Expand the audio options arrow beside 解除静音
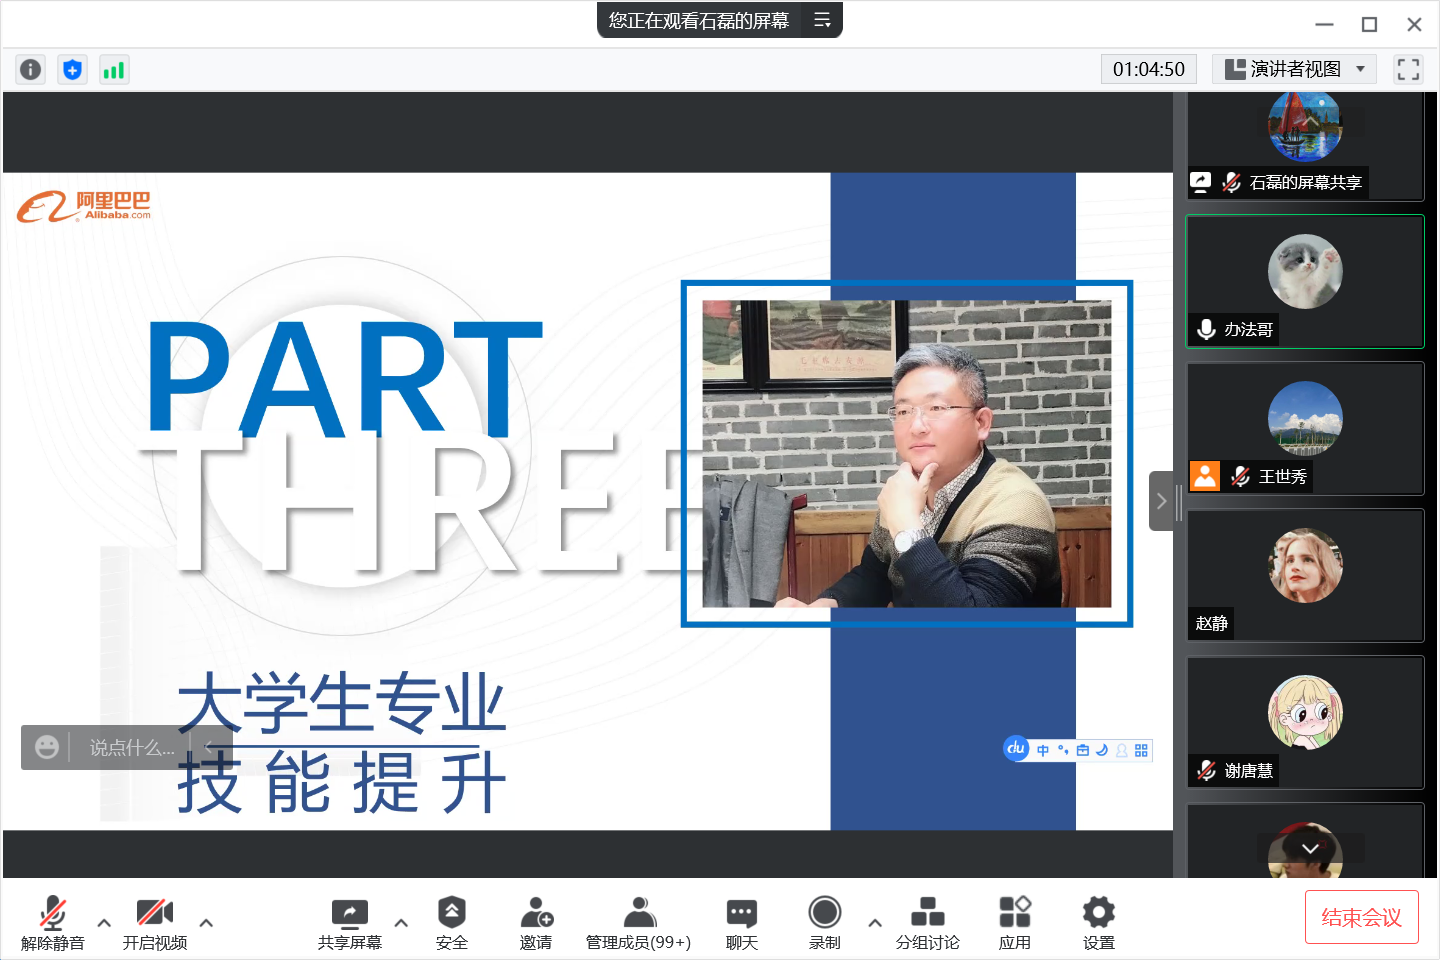Screen dimensions: 1440x960 pyautogui.click(x=104, y=922)
